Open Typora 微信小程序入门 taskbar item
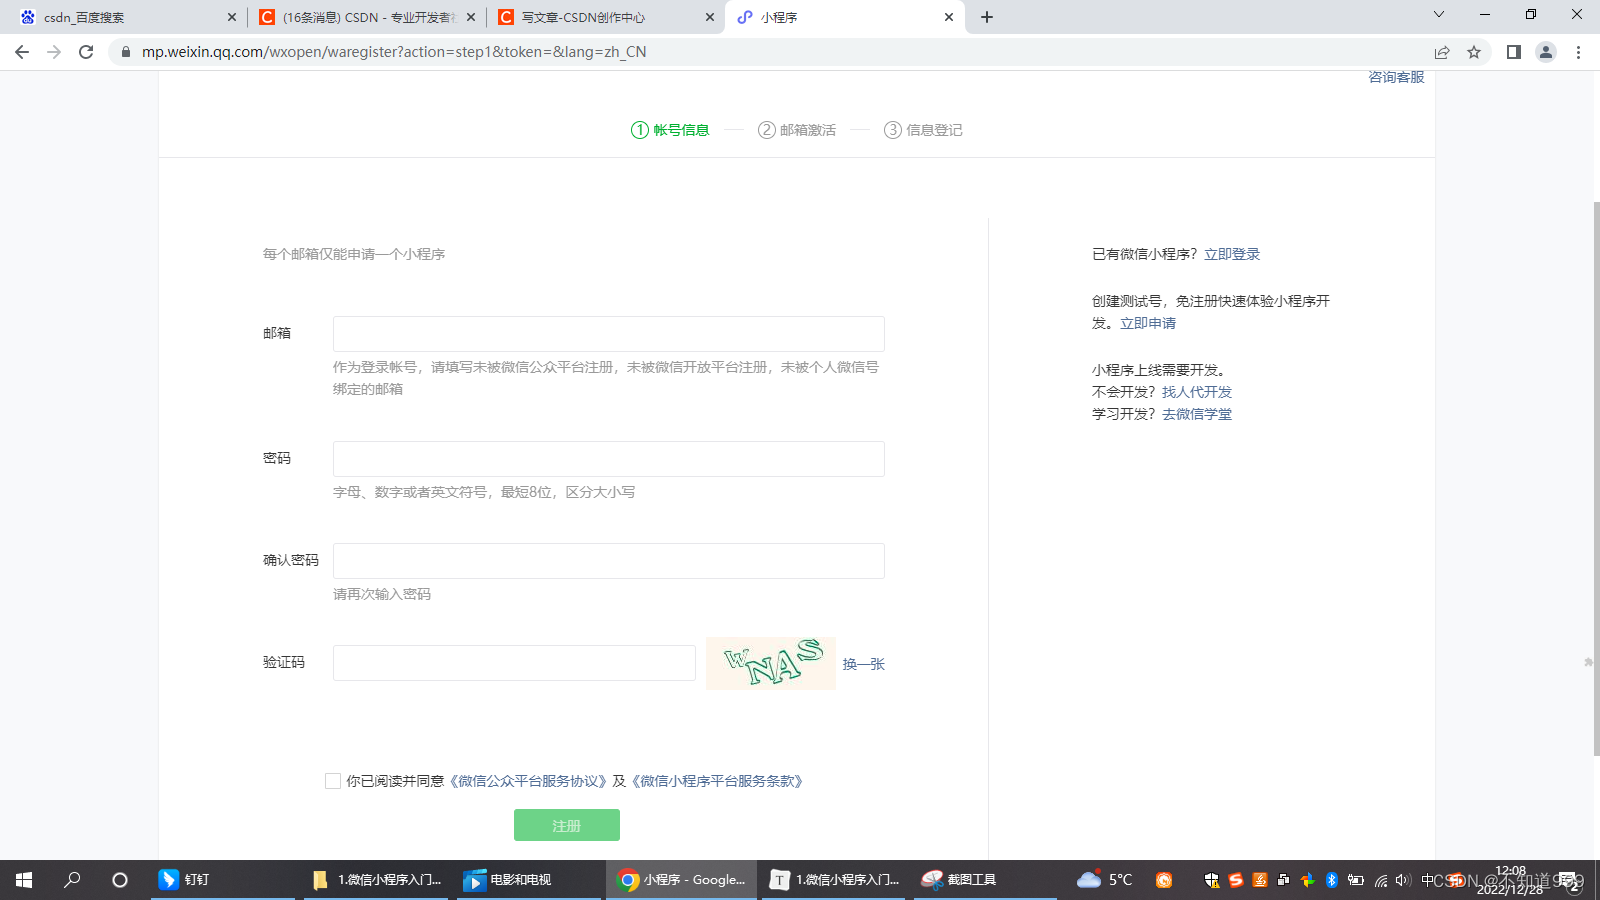The image size is (1600, 900). pyautogui.click(x=834, y=880)
